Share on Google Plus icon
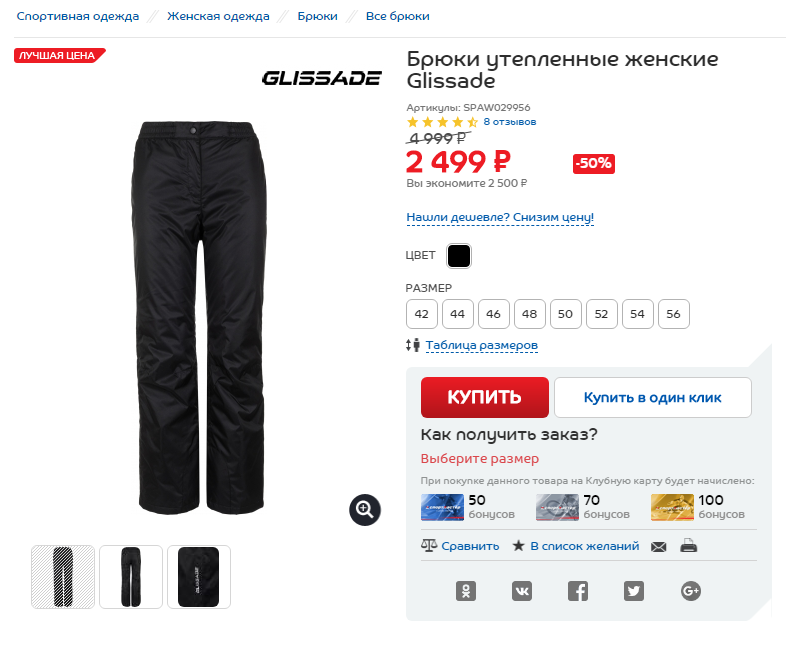This screenshot has width=787, height=646. click(x=691, y=591)
